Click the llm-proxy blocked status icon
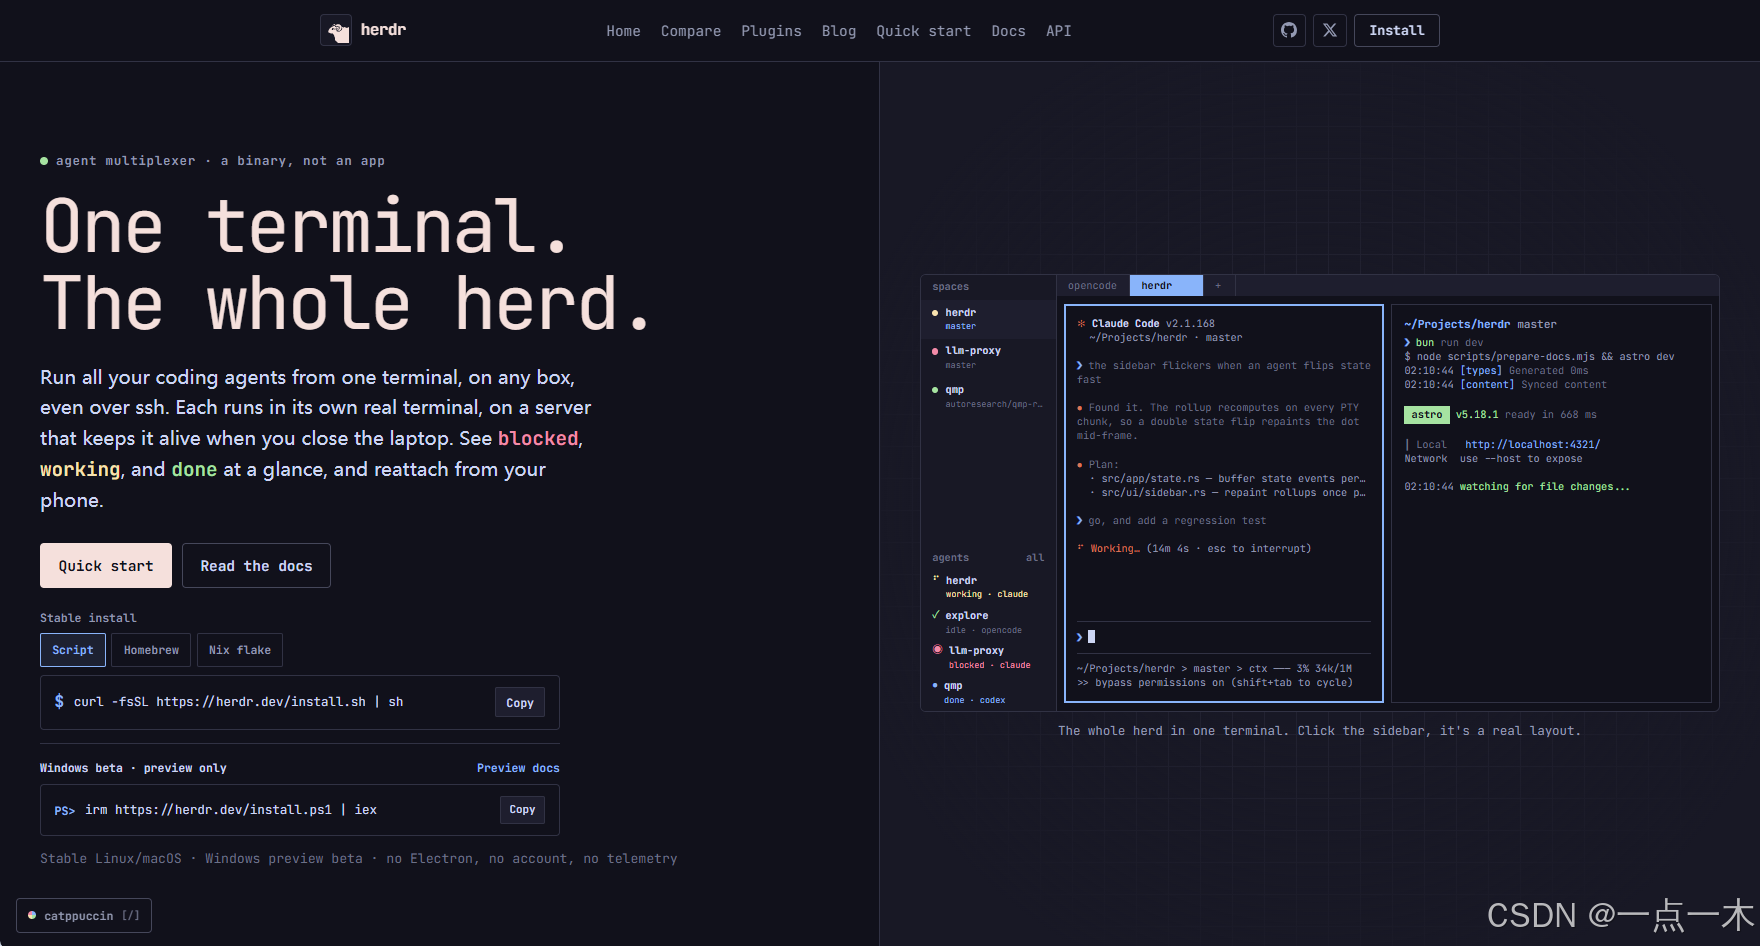 (x=937, y=650)
